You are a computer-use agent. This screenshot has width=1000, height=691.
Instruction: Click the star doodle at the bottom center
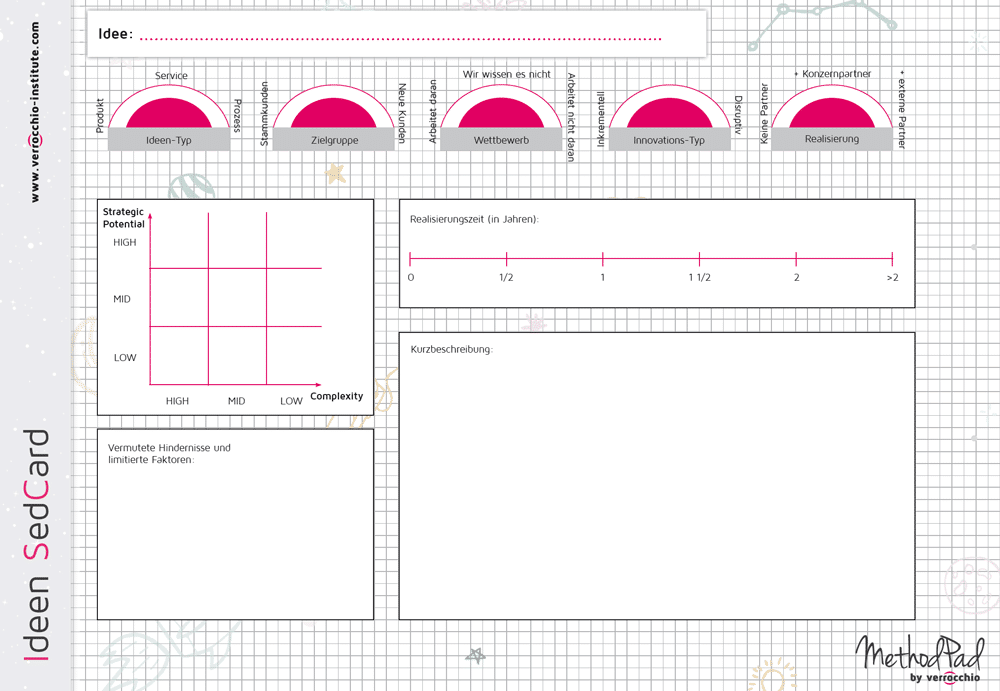476,656
